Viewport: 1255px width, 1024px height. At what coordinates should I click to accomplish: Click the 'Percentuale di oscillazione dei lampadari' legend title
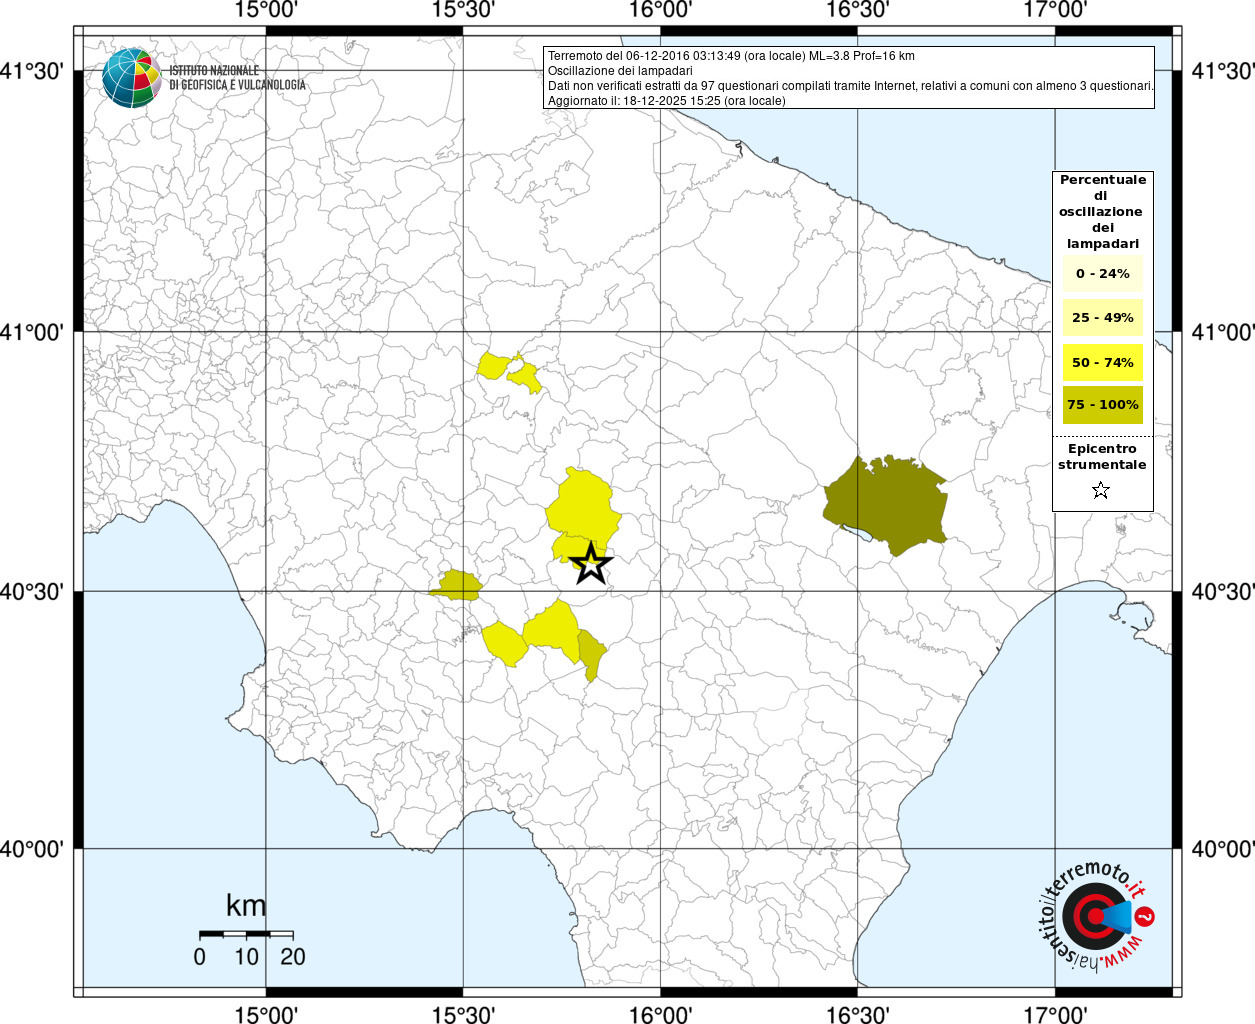(1102, 212)
